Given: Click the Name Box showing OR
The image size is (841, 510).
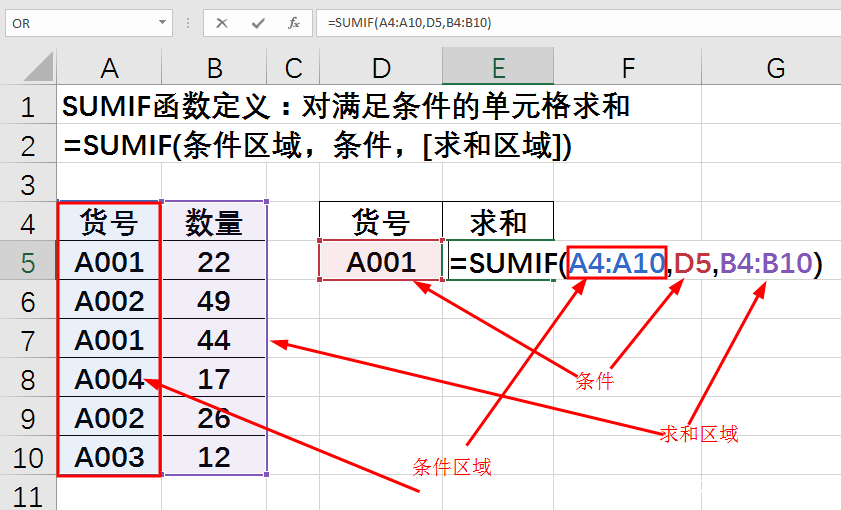Looking at the screenshot, I should [x=89, y=23].
